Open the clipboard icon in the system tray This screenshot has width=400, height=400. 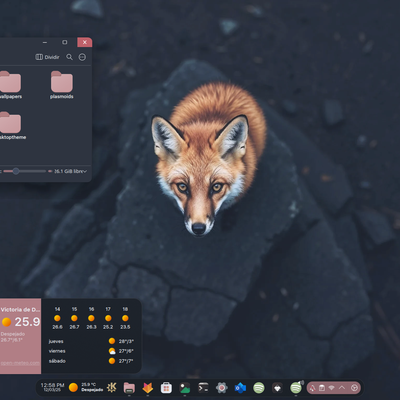click(322, 388)
